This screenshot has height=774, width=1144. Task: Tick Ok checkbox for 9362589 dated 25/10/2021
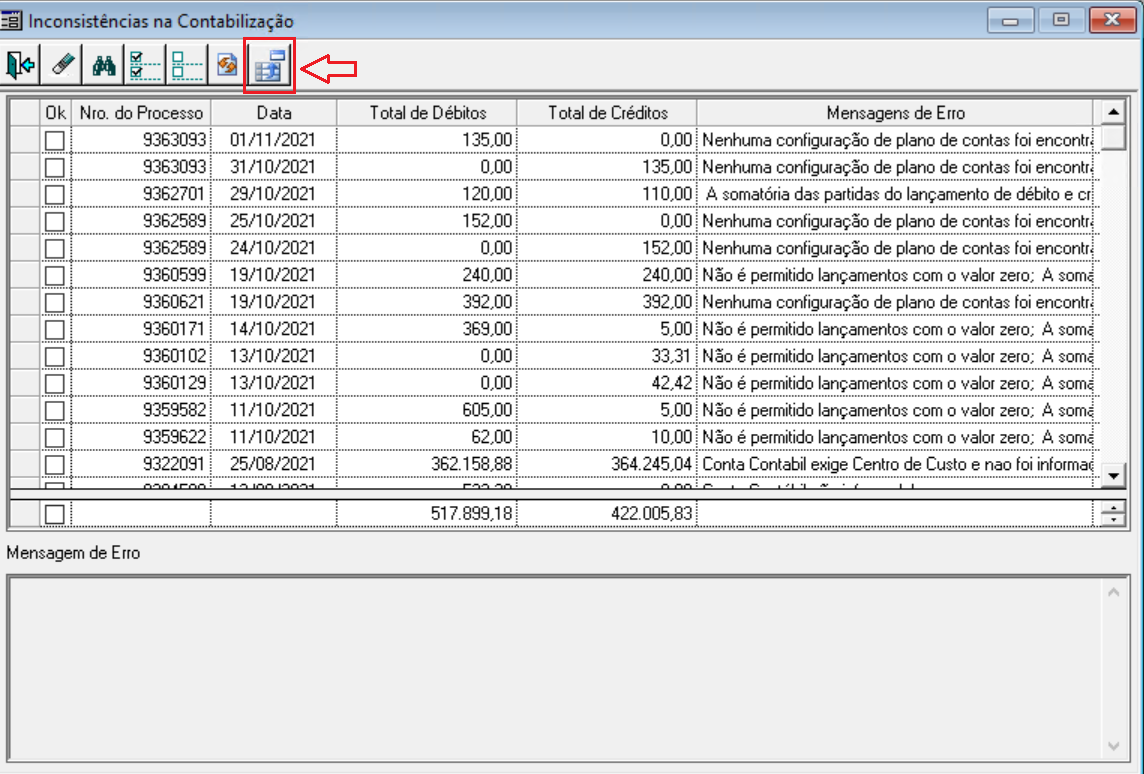(55, 221)
